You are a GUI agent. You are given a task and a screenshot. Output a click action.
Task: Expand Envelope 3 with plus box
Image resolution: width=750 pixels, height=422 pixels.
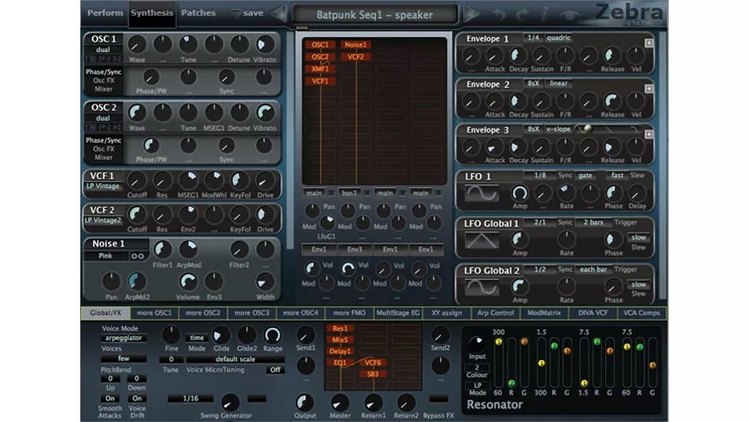pos(649,134)
